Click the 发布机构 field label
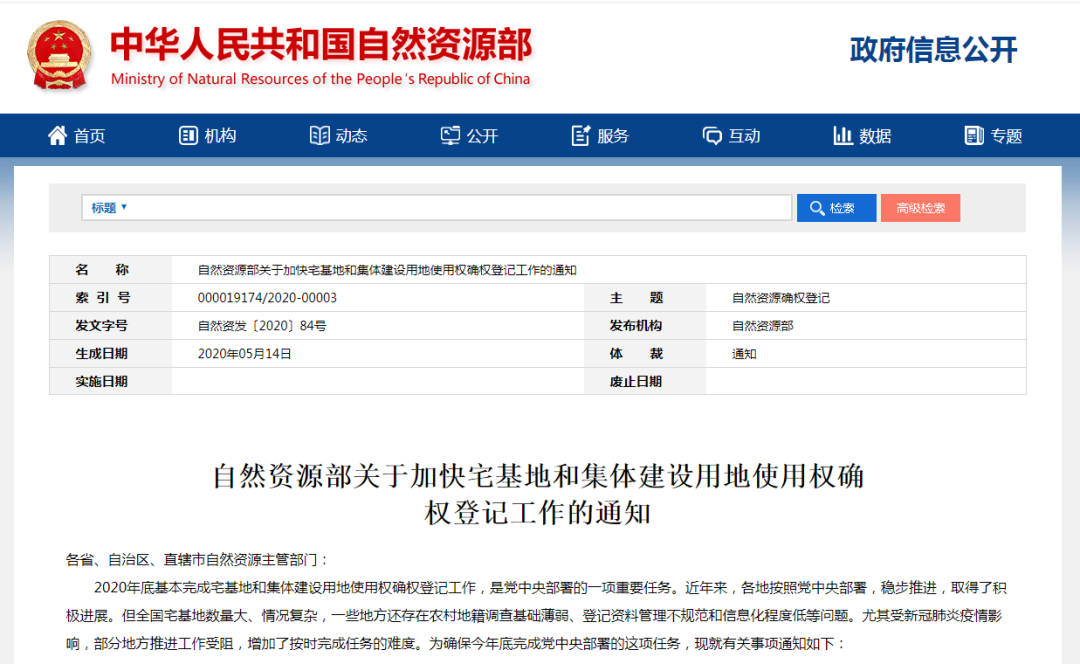Image resolution: width=1080 pixels, height=664 pixels. 636,326
